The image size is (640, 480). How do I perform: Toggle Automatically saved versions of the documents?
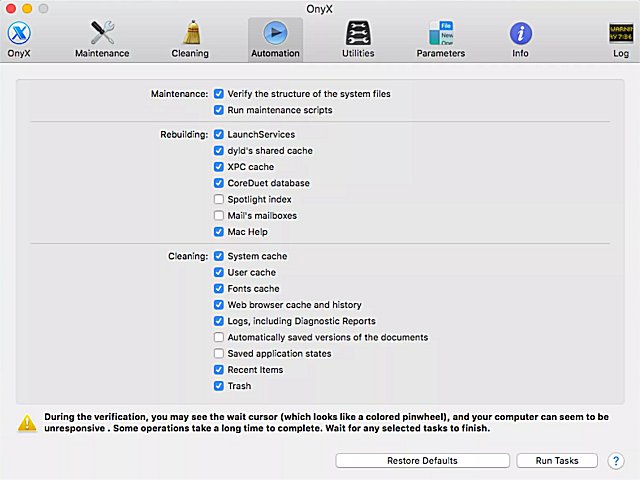coord(219,338)
